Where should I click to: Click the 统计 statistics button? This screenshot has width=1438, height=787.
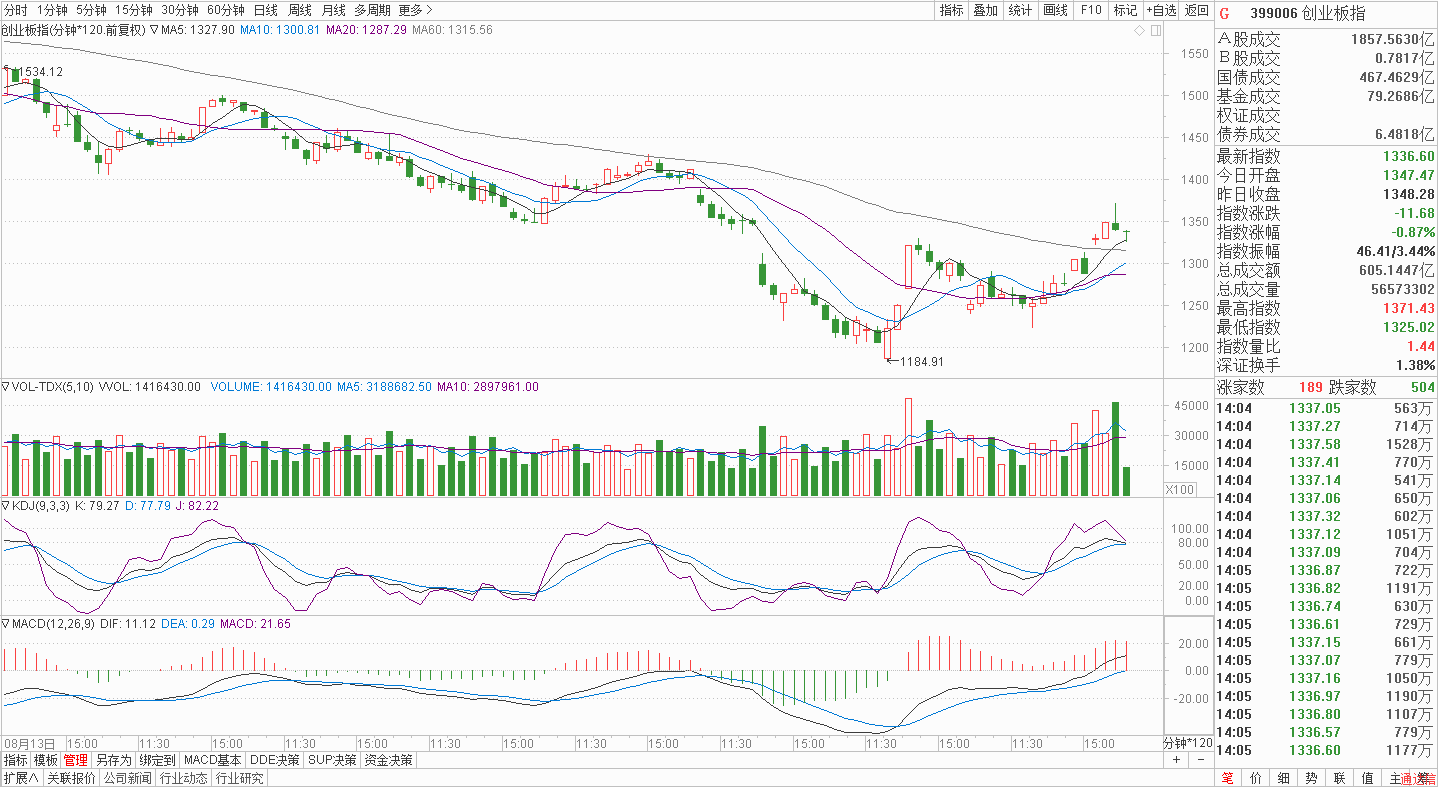tap(1020, 10)
